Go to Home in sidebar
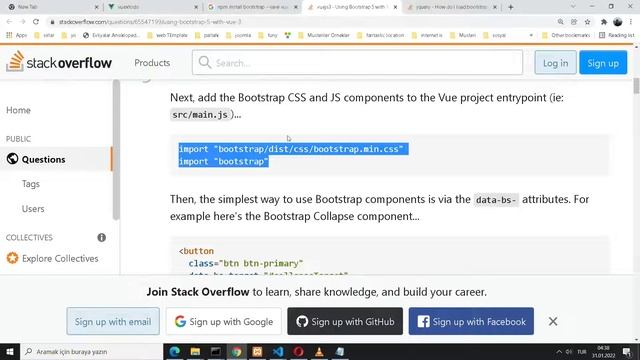Viewport: 640px width, 360px height. click(18, 110)
